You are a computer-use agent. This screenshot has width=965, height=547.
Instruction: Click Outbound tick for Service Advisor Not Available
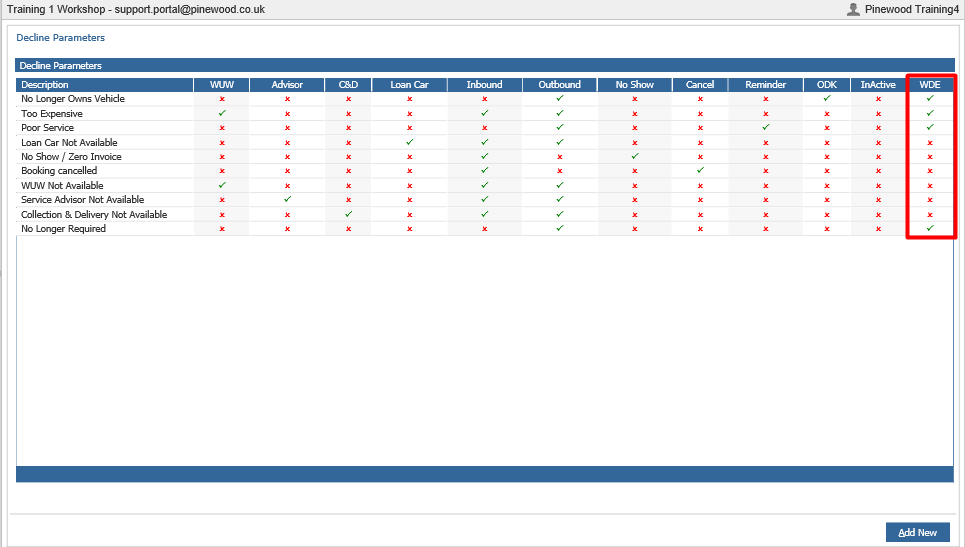[559, 199]
